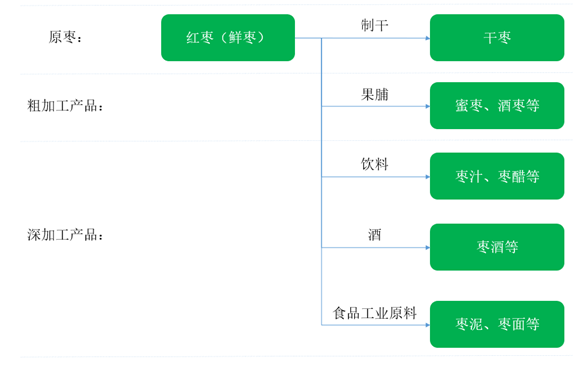Click the 酒 arrow label
The width and height of the screenshot is (578, 366).
click(375, 234)
